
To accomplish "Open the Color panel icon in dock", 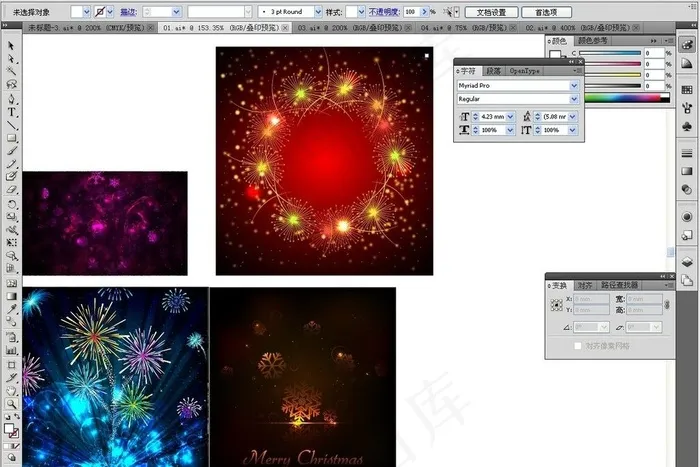I will tap(687, 45).
